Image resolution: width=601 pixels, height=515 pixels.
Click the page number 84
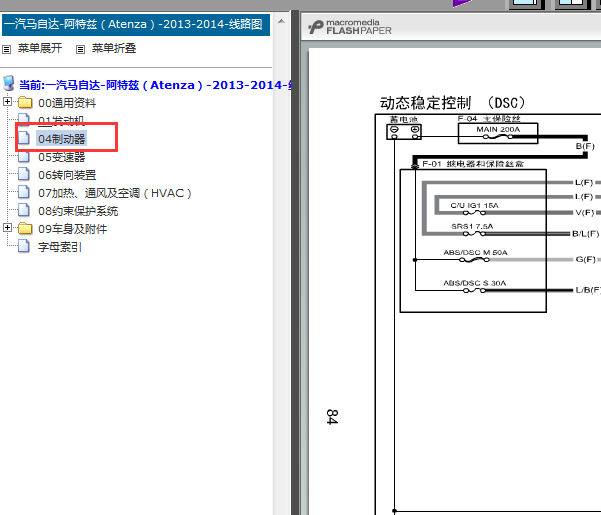[332, 417]
